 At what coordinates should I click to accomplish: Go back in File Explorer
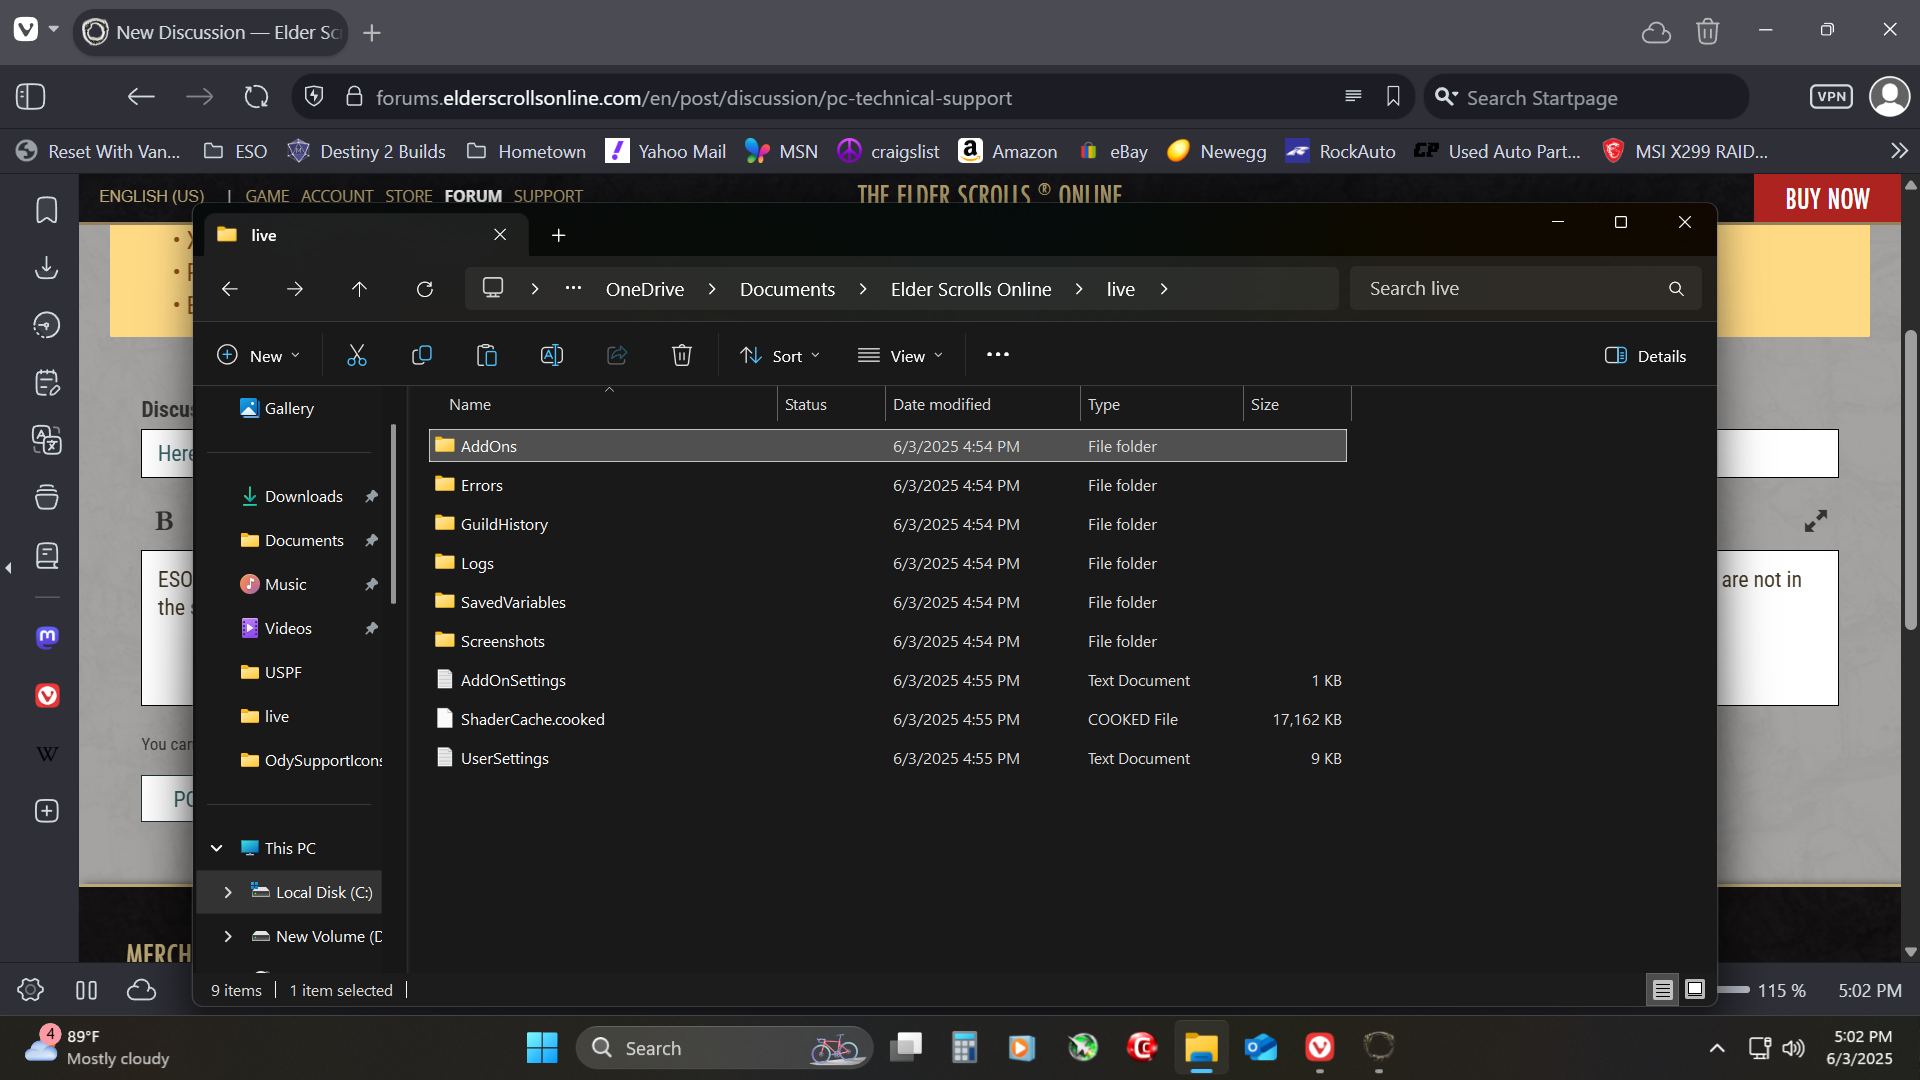point(230,289)
